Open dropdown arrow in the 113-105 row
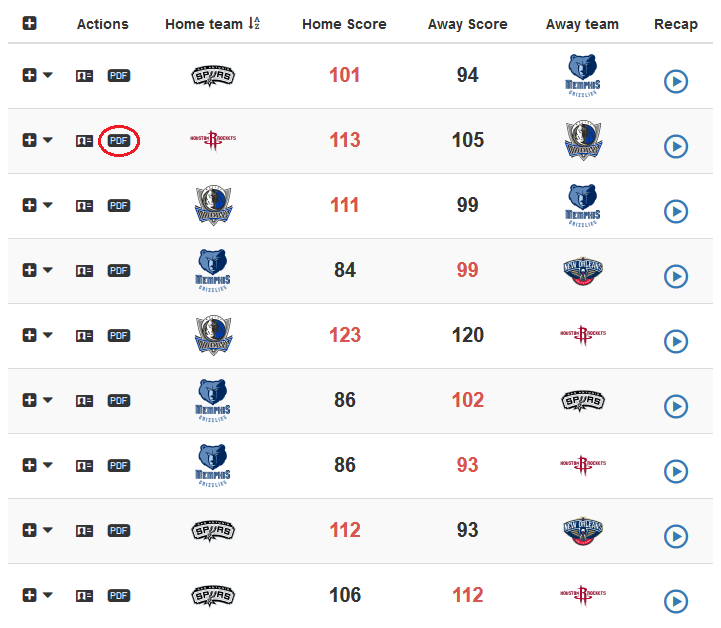The width and height of the screenshot is (721, 628). click(x=48, y=140)
